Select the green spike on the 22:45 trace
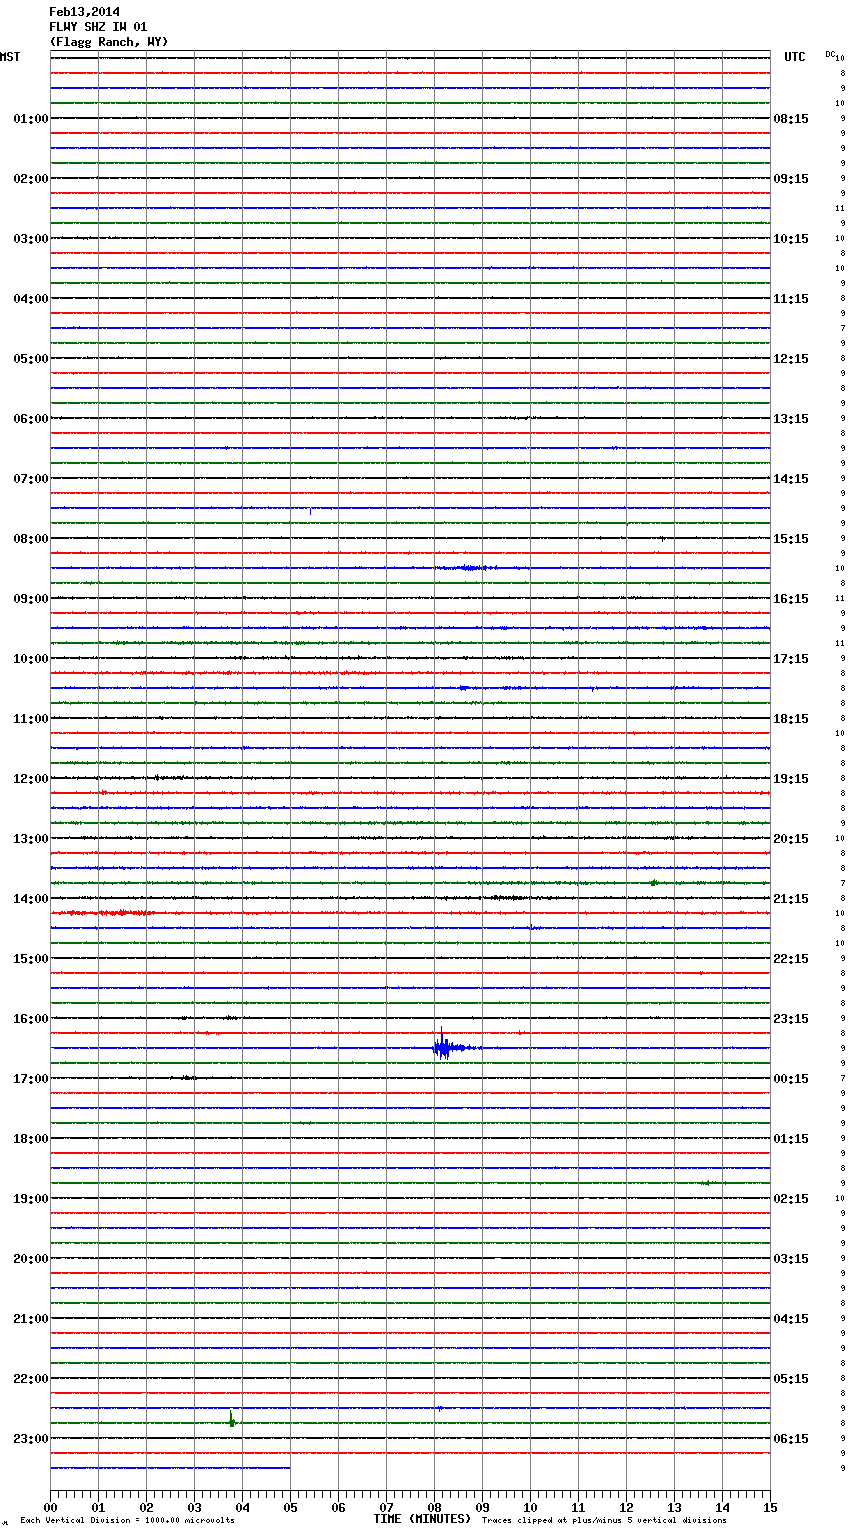Screen dimensions: 850x1534 tap(232, 1418)
